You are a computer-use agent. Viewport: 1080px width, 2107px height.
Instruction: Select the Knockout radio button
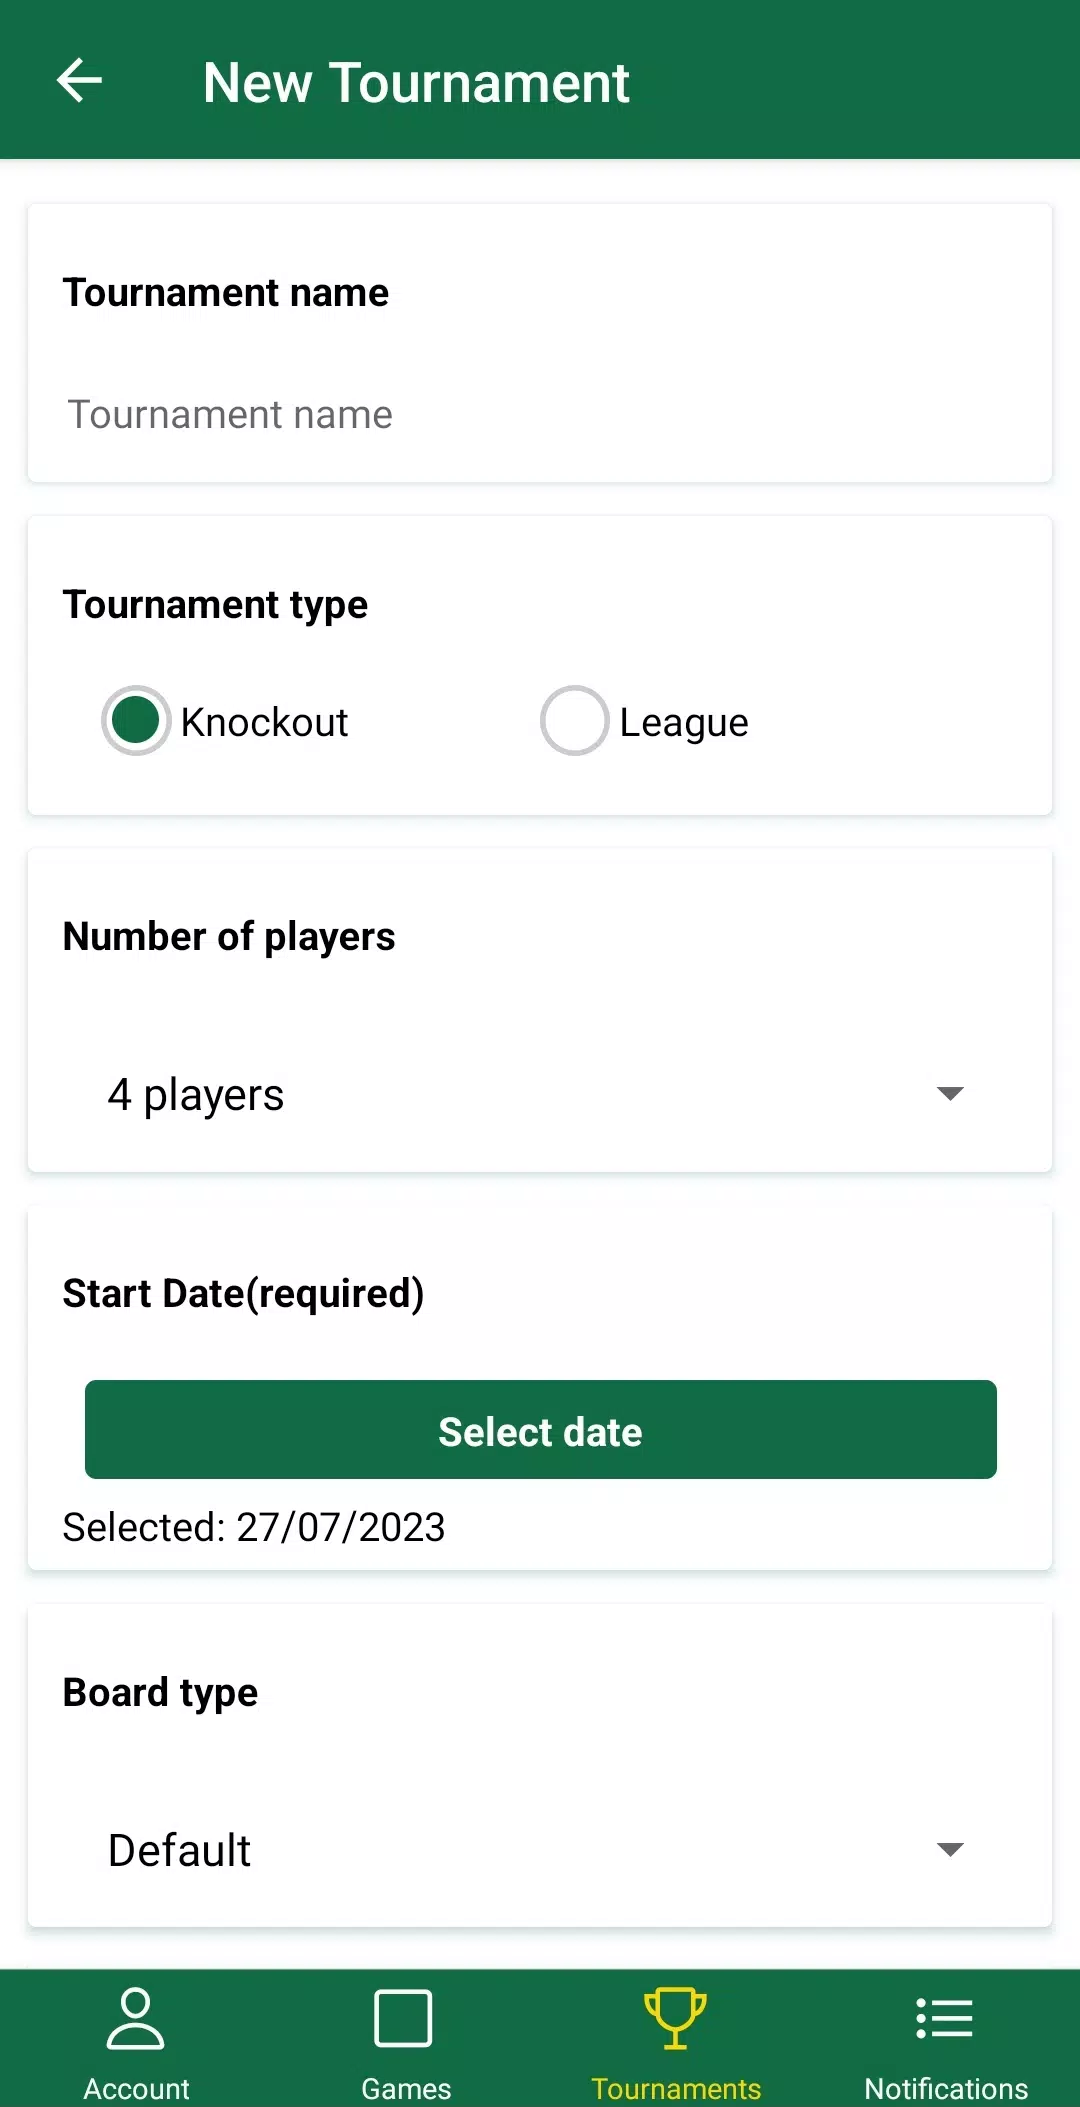pos(136,721)
